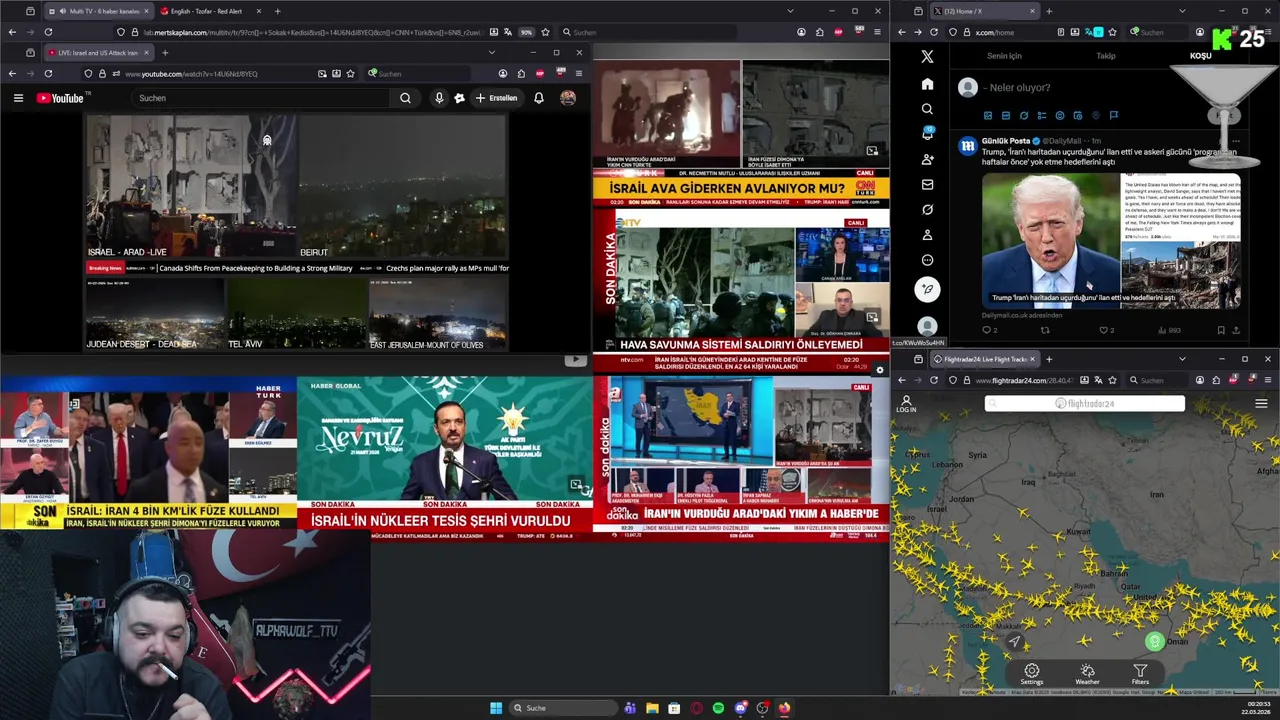This screenshot has width=1280, height=720.
Task: Bookmark the x.com page with star
Action: coord(1112,32)
